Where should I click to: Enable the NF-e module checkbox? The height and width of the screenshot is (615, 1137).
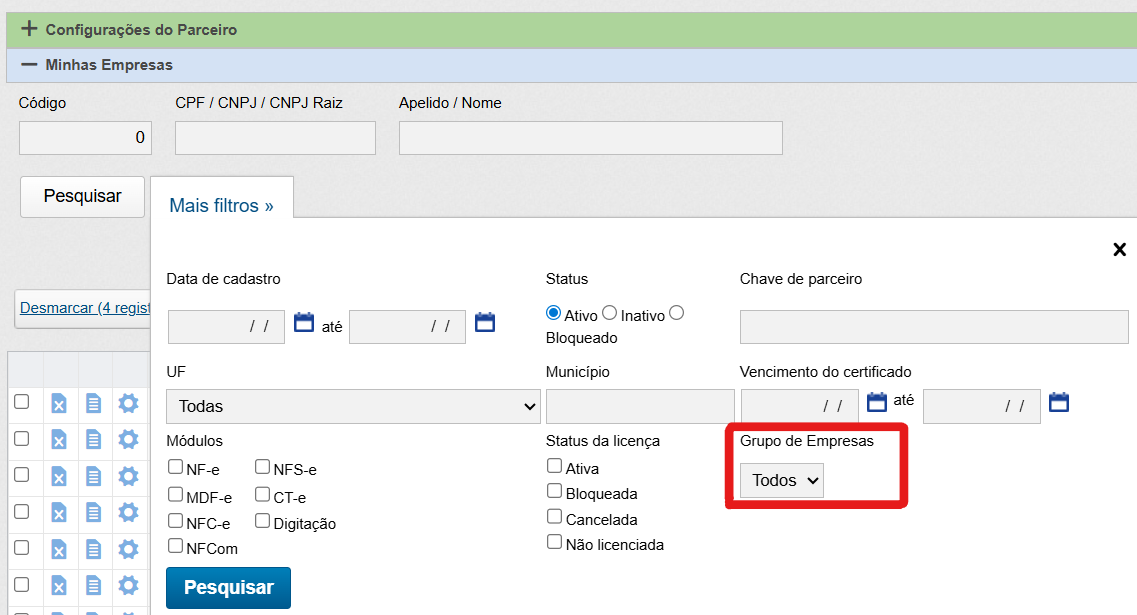click(x=176, y=467)
